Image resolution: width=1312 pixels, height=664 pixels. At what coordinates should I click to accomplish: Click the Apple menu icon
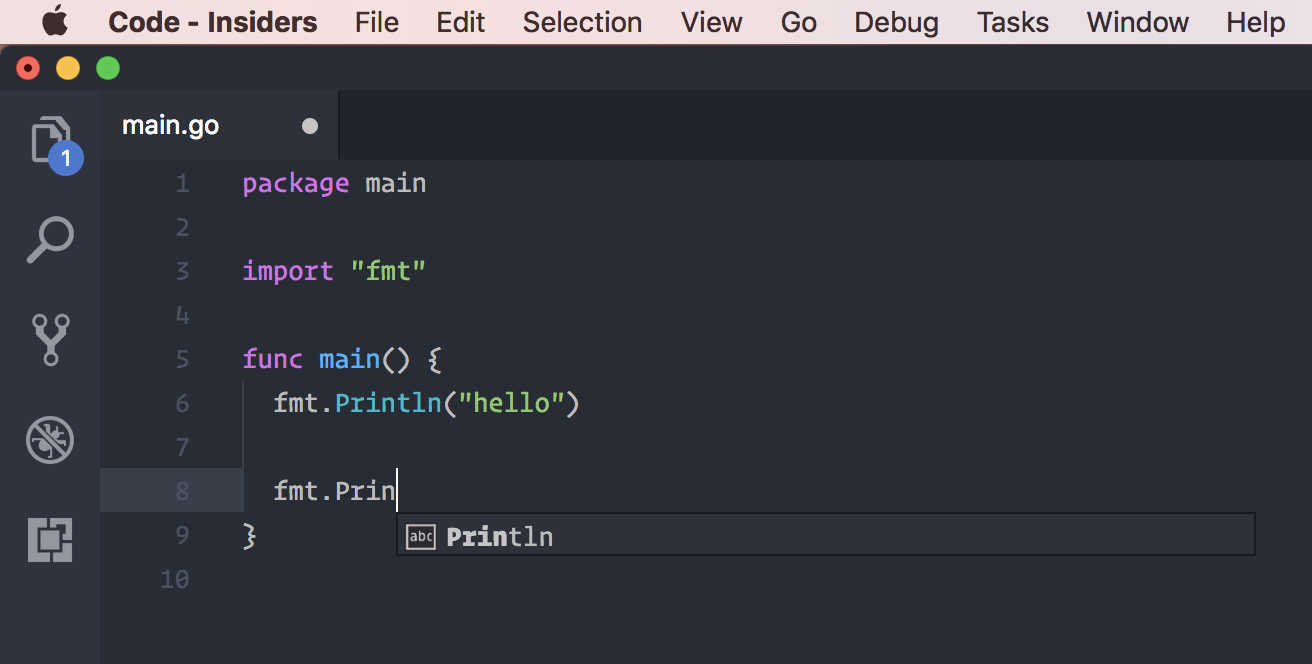pyautogui.click(x=55, y=21)
